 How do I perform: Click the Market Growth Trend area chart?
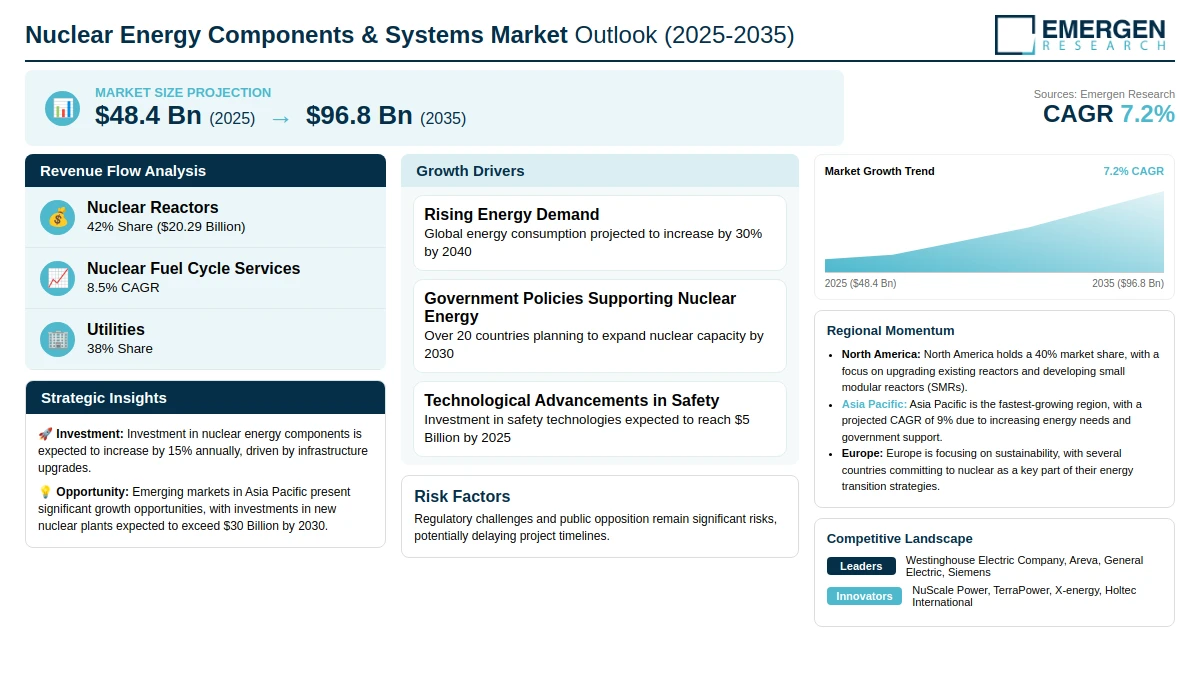pyautogui.click(x=994, y=231)
